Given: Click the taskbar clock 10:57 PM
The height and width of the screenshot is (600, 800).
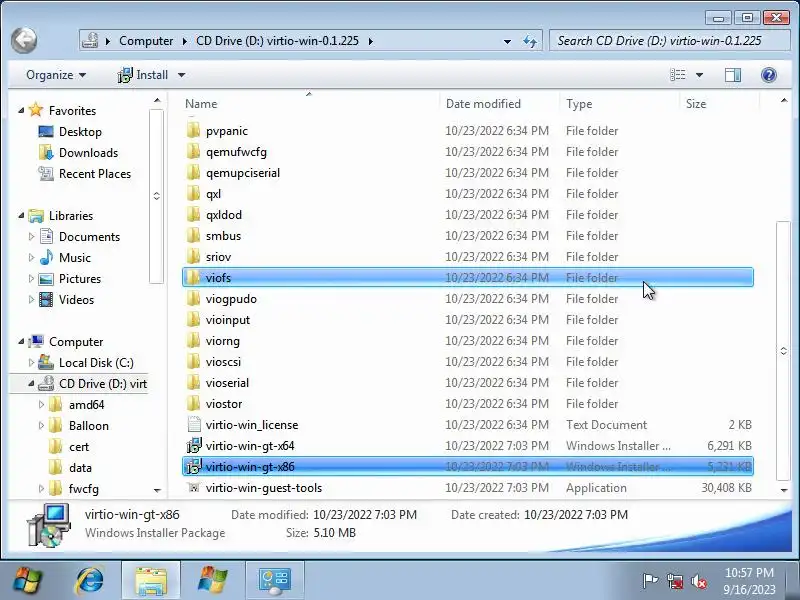Looking at the screenshot, I should (x=749, y=572).
